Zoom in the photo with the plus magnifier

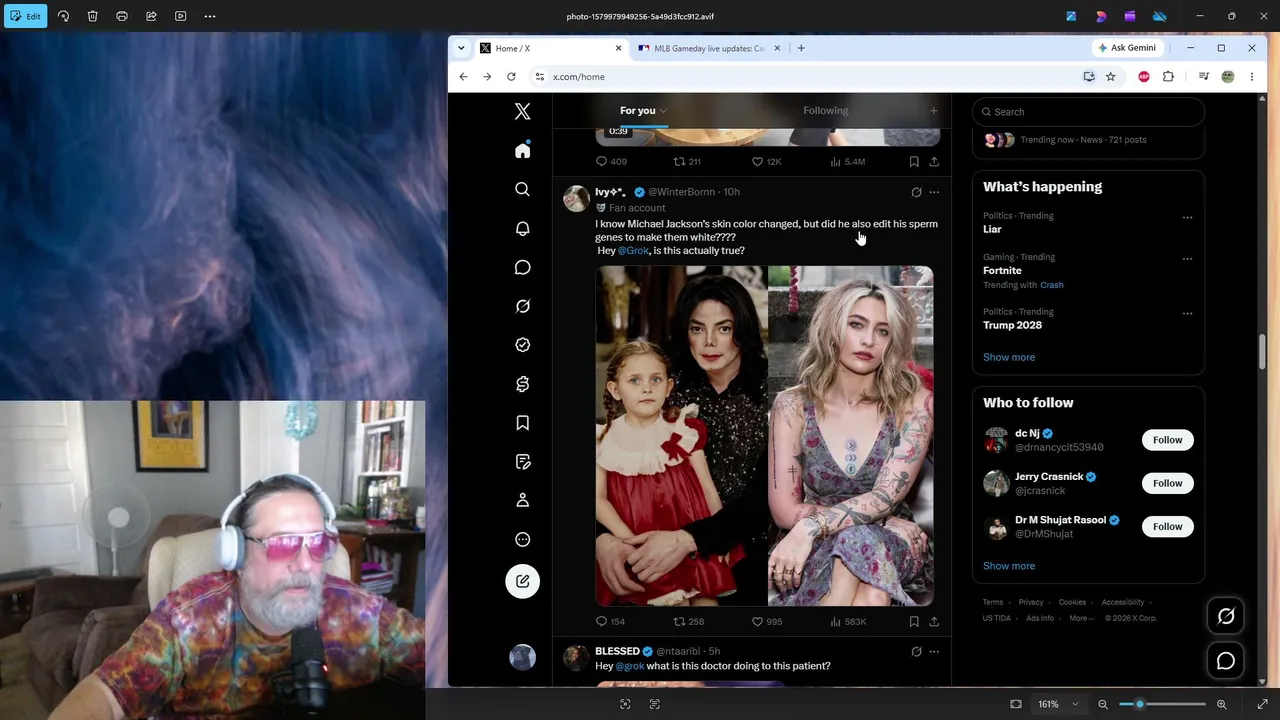point(1221,704)
